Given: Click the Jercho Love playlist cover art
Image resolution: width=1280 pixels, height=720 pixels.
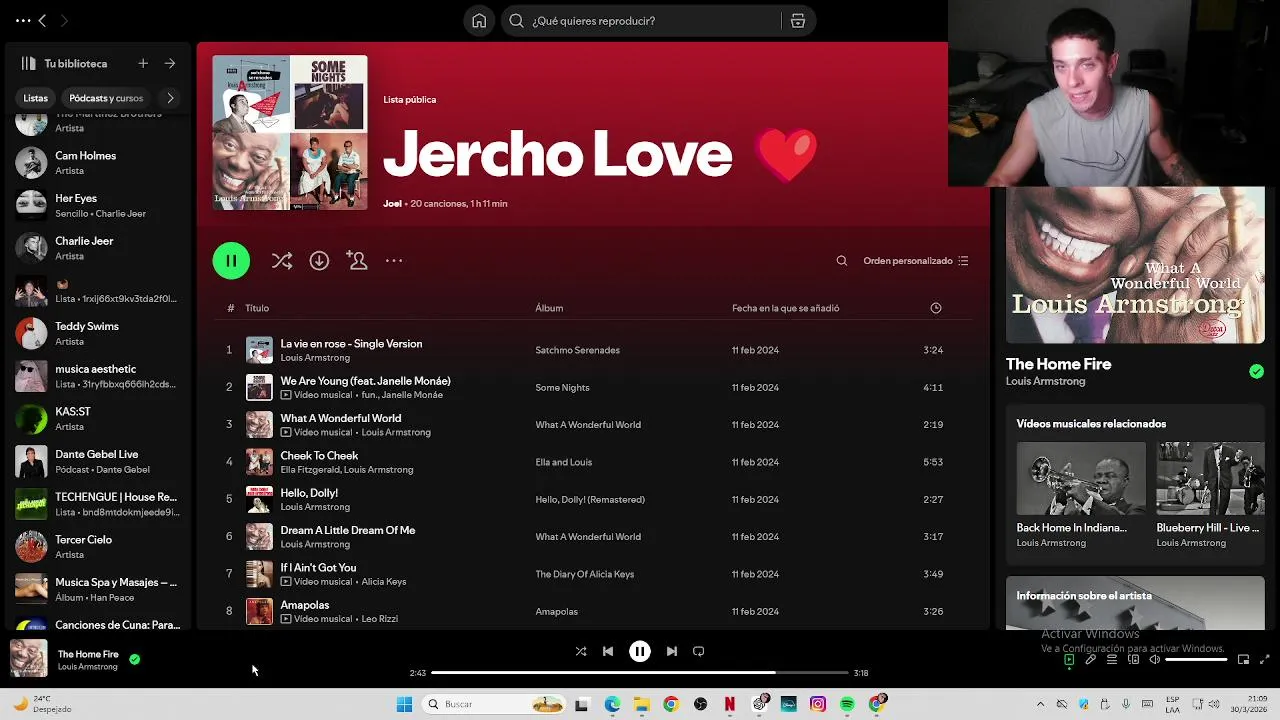Looking at the screenshot, I should (x=290, y=132).
